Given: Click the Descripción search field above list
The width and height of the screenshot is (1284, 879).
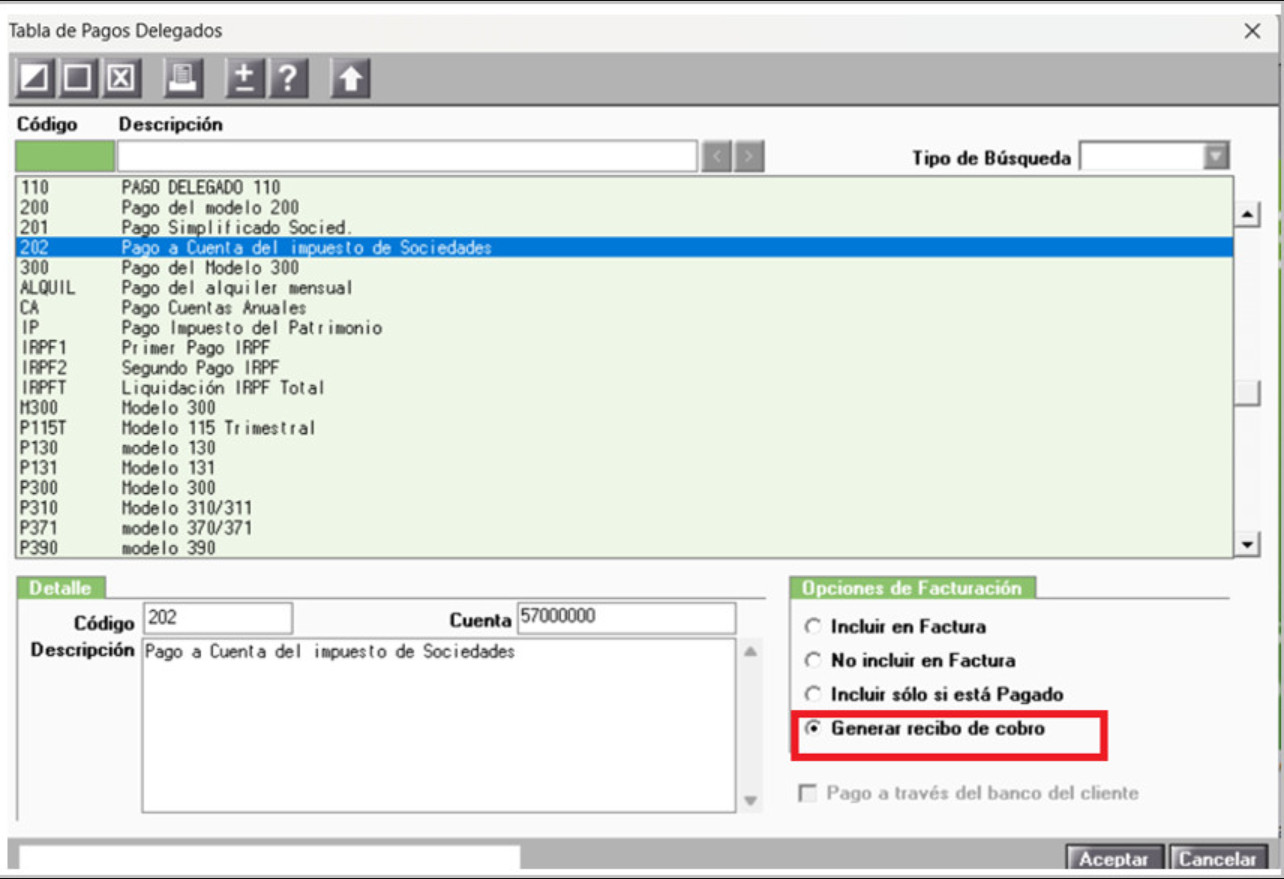Looking at the screenshot, I should 407,157.
